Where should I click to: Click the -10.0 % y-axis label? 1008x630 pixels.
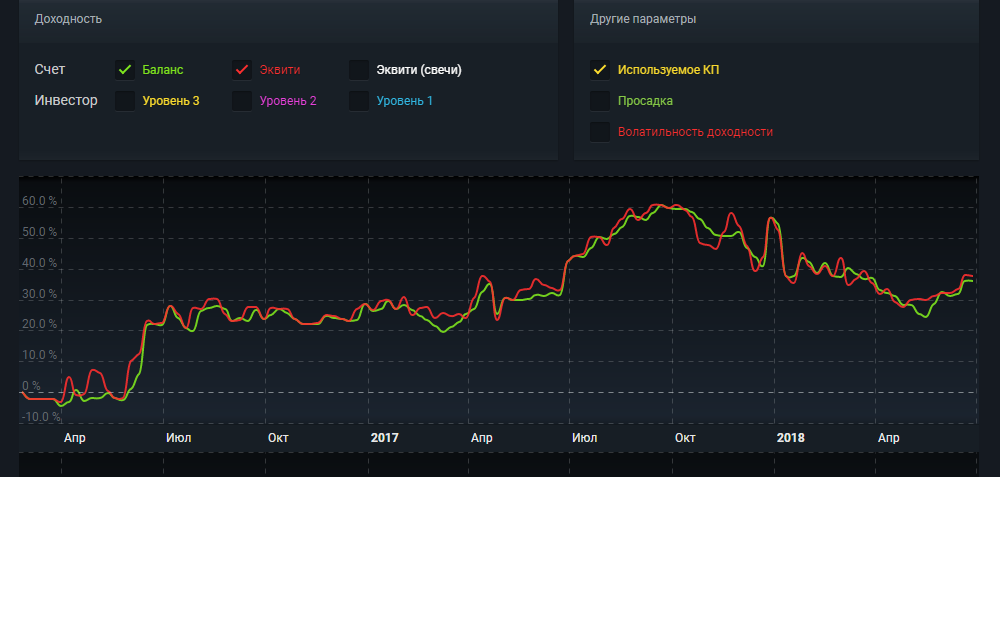click(x=40, y=417)
